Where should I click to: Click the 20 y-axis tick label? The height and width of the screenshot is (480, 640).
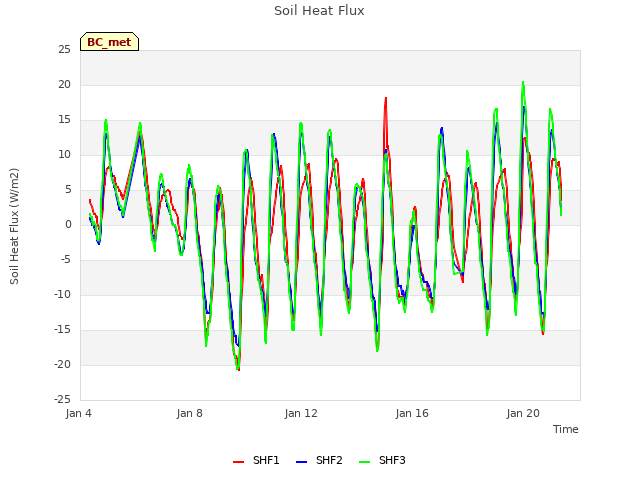(x=64, y=84)
